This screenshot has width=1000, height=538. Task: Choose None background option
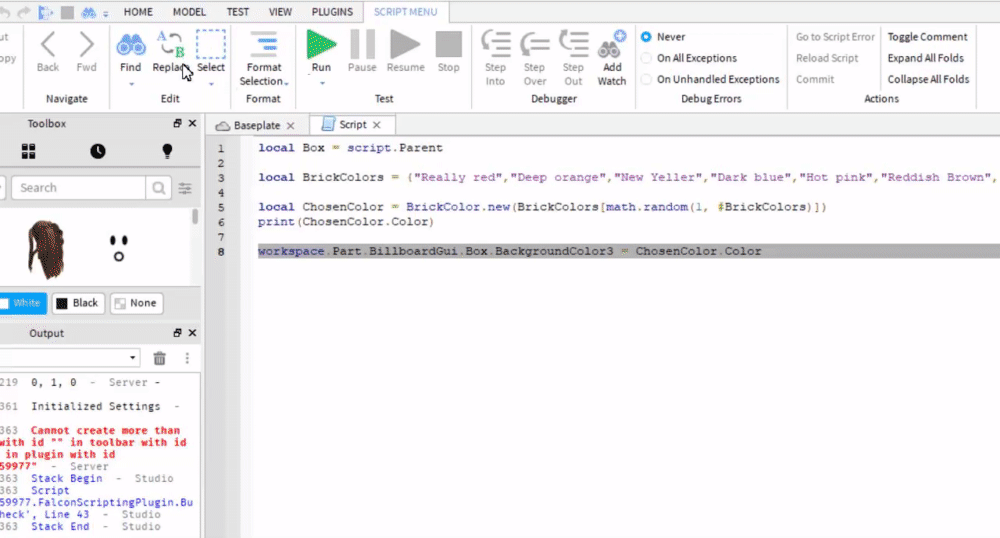(136, 303)
